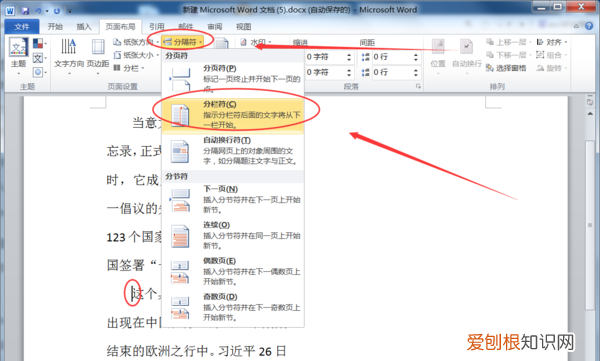Screen dimensions: 600x361
Task: Click the Column Break (分栏符) icon
Action: coord(180,115)
